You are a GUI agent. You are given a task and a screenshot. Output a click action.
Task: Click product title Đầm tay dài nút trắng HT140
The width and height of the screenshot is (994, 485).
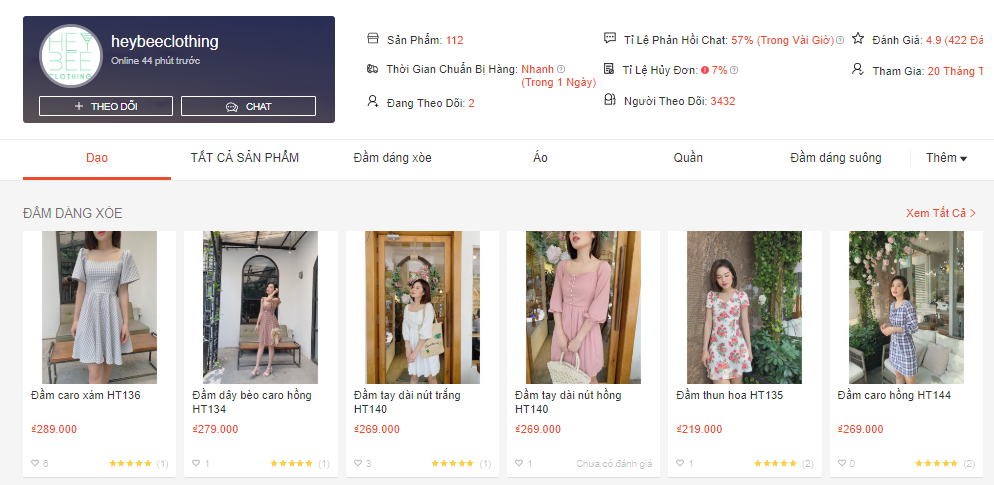click(407, 403)
